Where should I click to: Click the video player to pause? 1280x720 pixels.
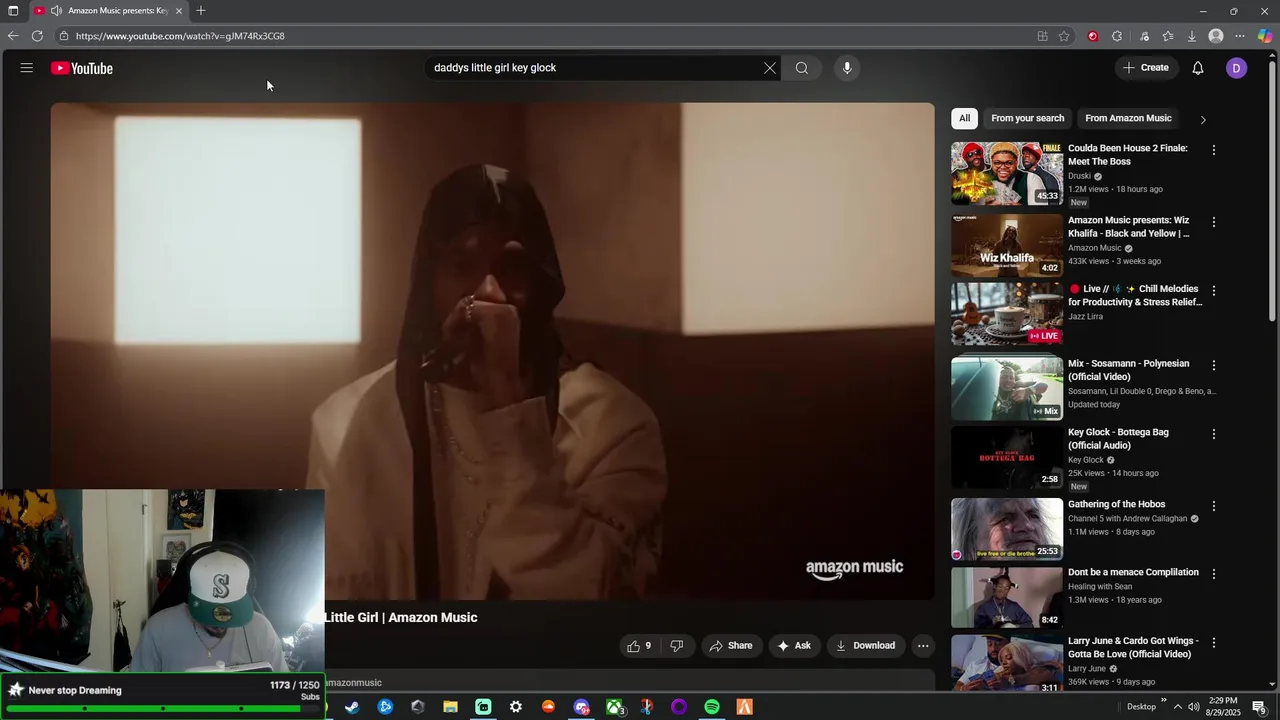click(492, 350)
